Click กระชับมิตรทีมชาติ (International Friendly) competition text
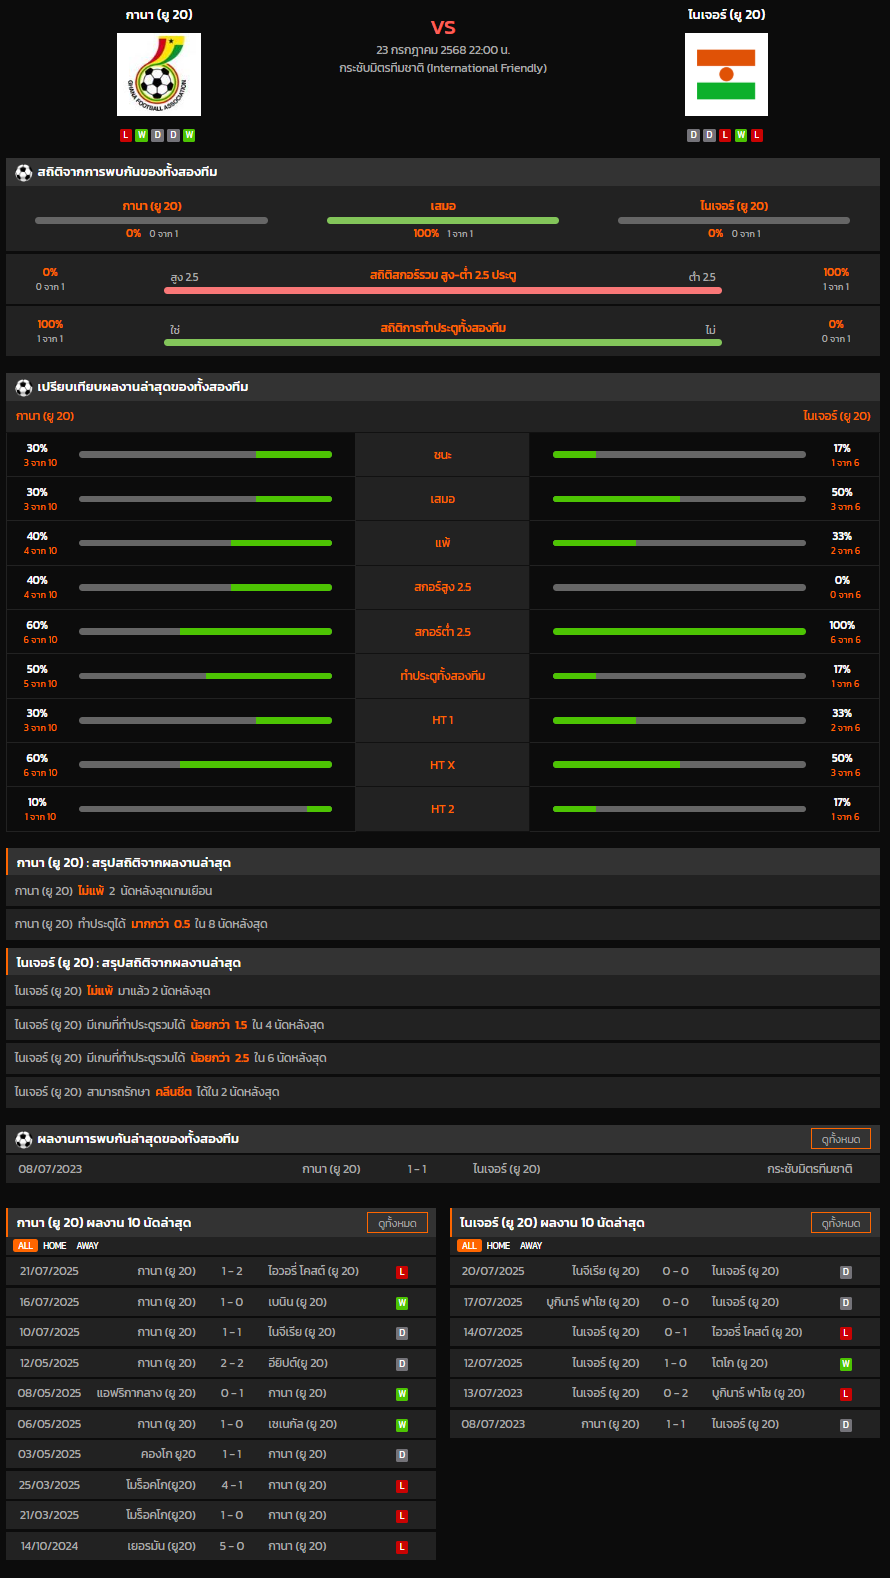 [x=443, y=68]
